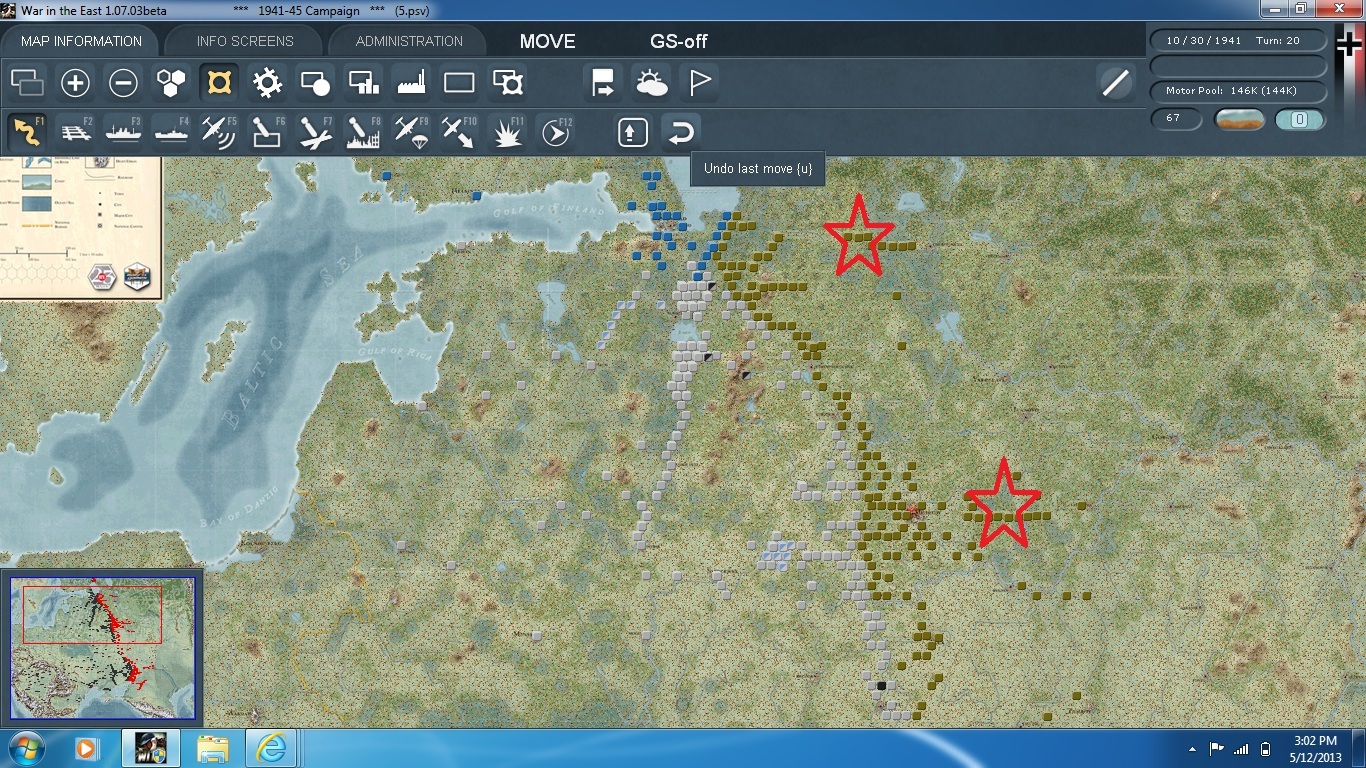The height and width of the screenshot is (768, 1366).
Task: Click the date and Turn 20 display
Action: [1239, 40]
